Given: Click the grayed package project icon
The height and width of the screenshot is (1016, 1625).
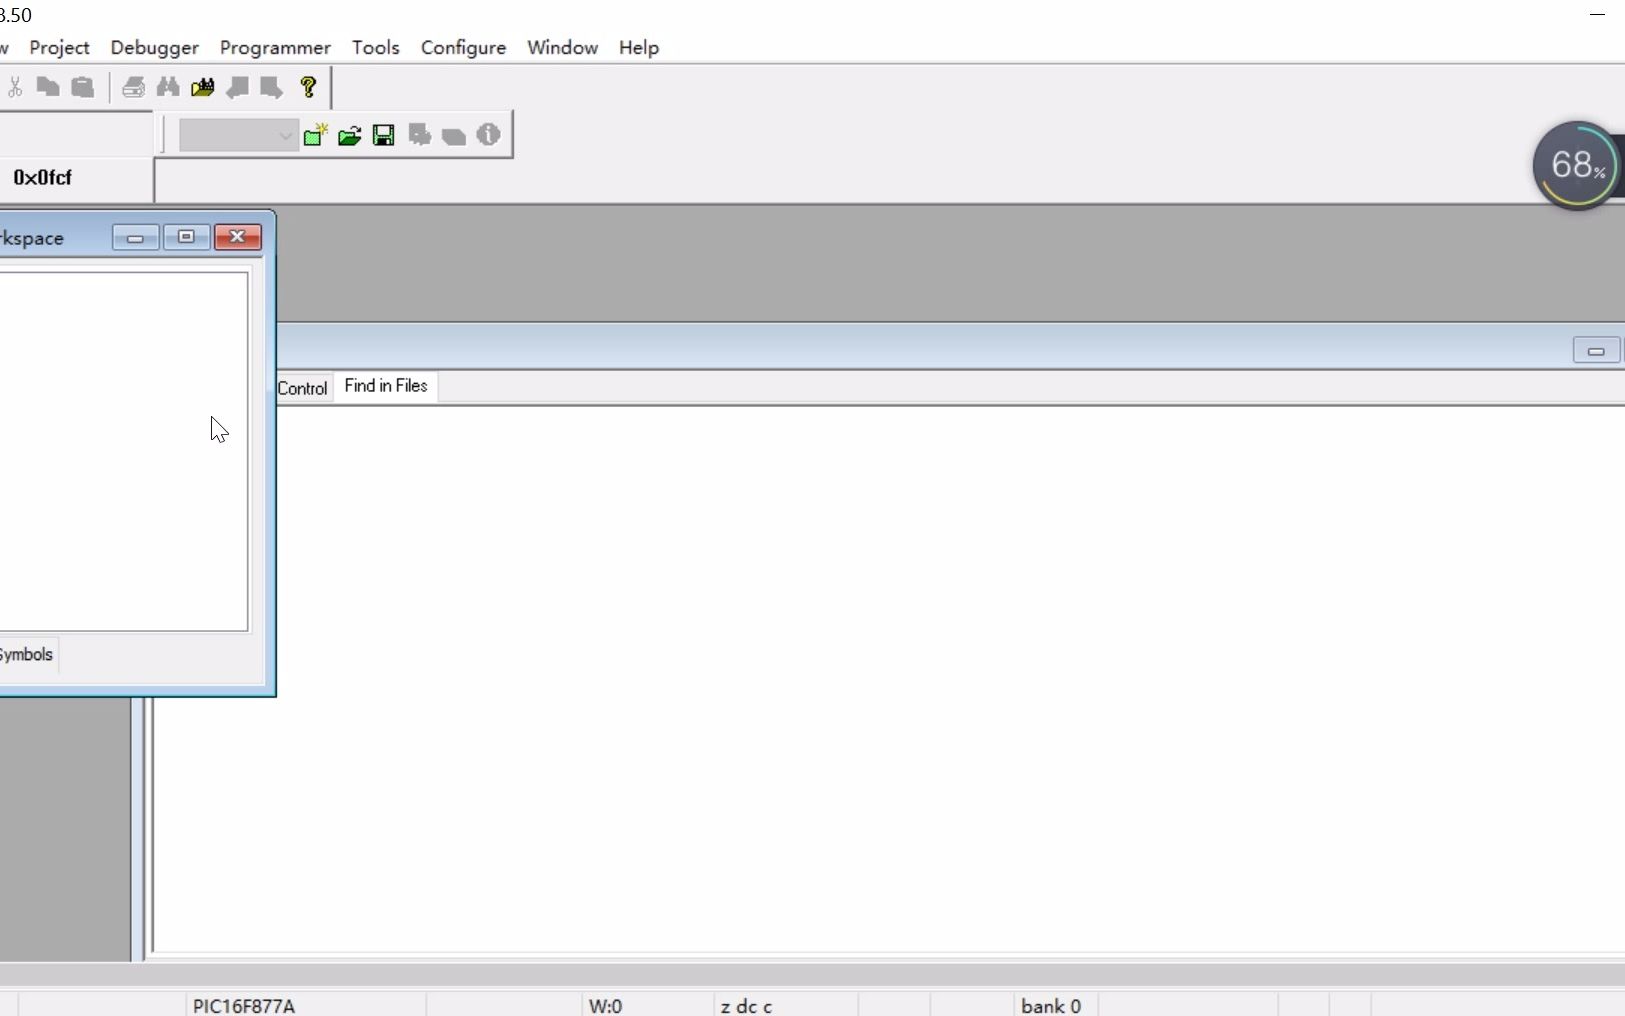Looking at the screenshot, I should pos(454,135).
